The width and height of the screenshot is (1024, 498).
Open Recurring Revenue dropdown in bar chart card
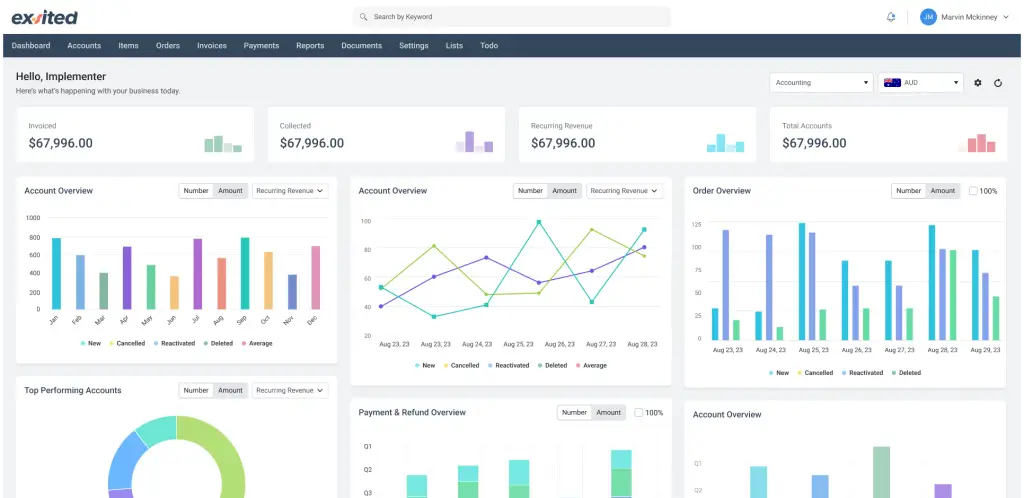[x=290, y=191]
